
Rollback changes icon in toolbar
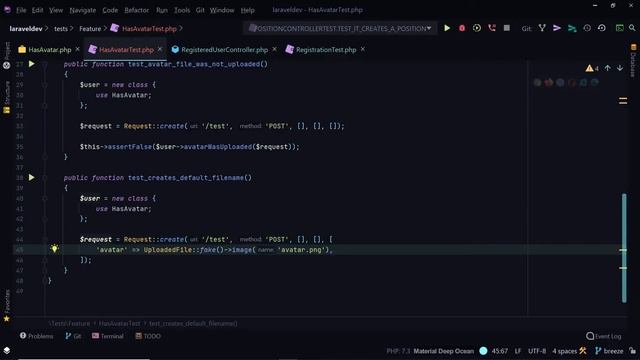pyautogui.click(x=602, y=28)
